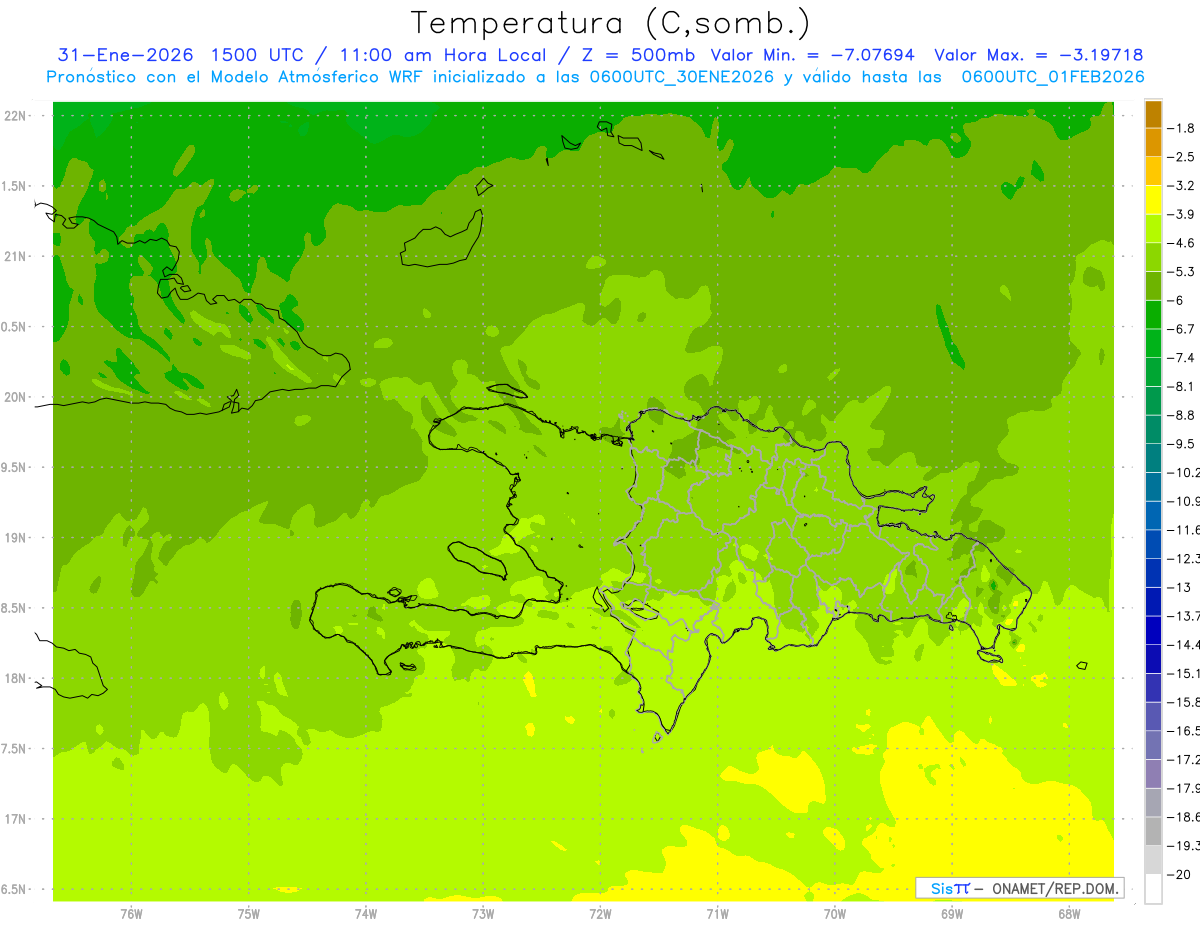The image size is (1200, 927).
Task: Click the -3.9 value on the colorbar
Action: click(1181, 214)
